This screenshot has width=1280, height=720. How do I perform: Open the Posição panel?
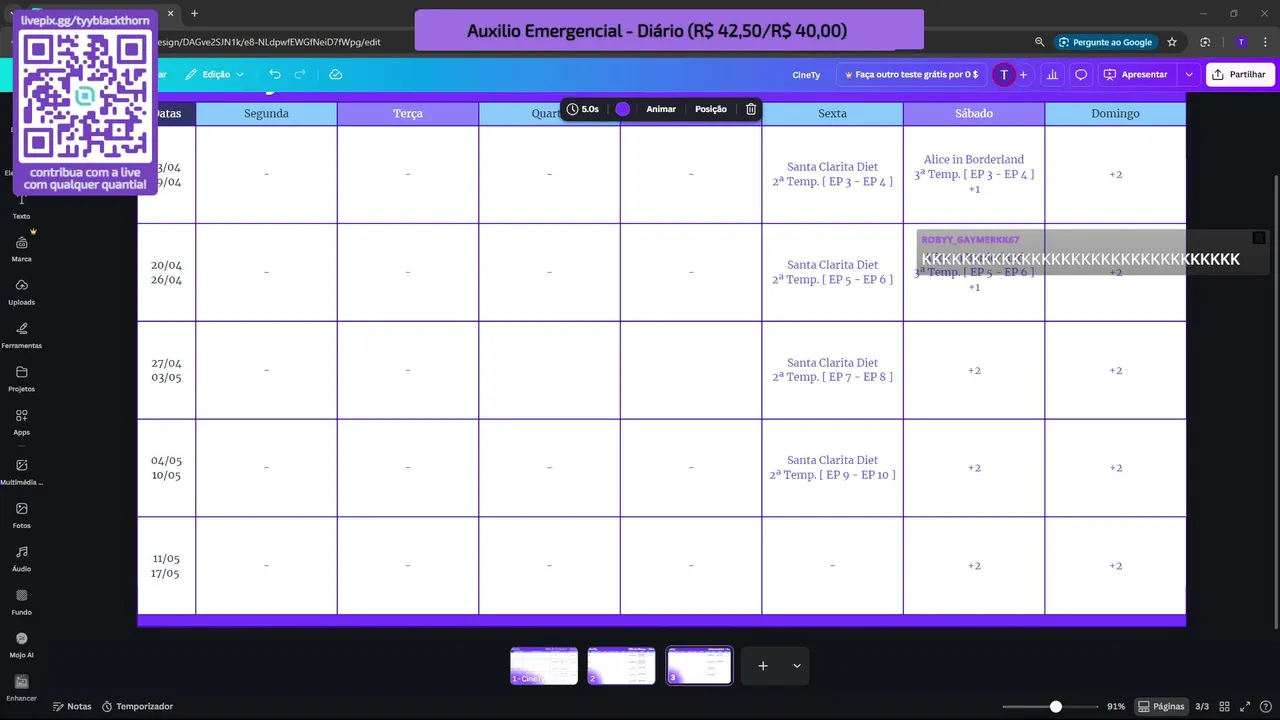(x=711, y=109)
